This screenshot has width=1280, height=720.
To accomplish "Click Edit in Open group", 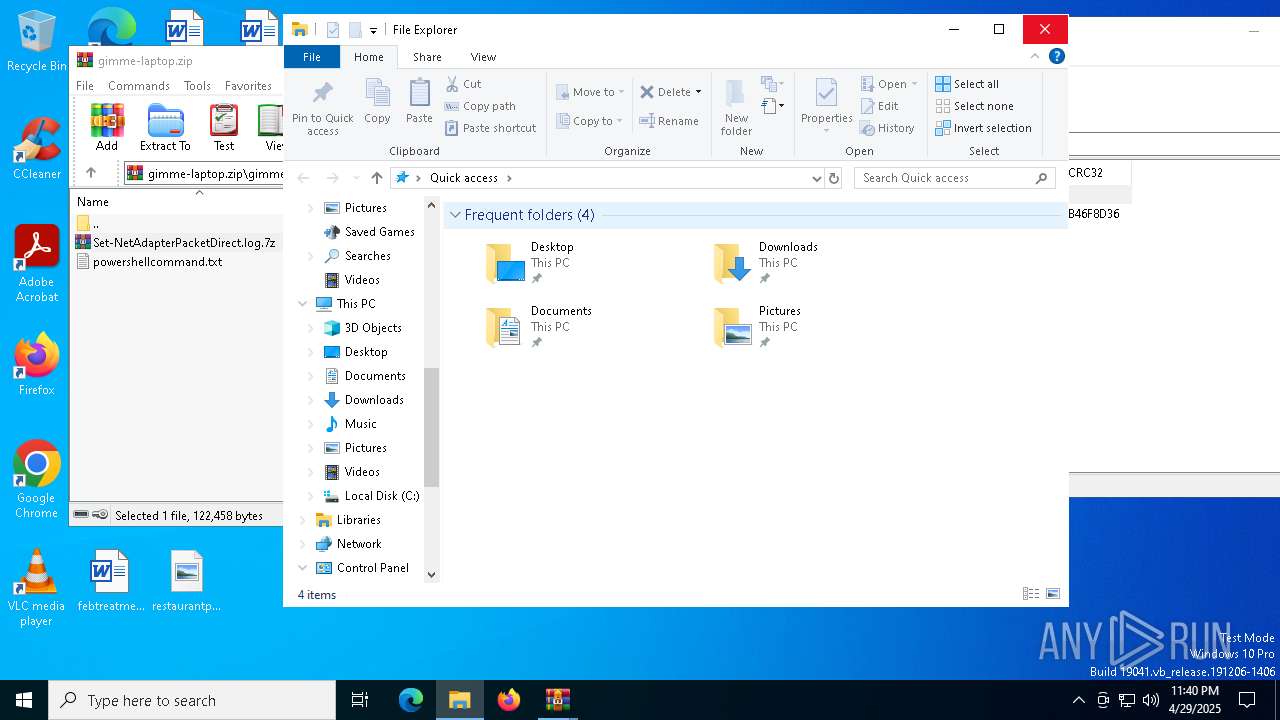I will point(879,106).
